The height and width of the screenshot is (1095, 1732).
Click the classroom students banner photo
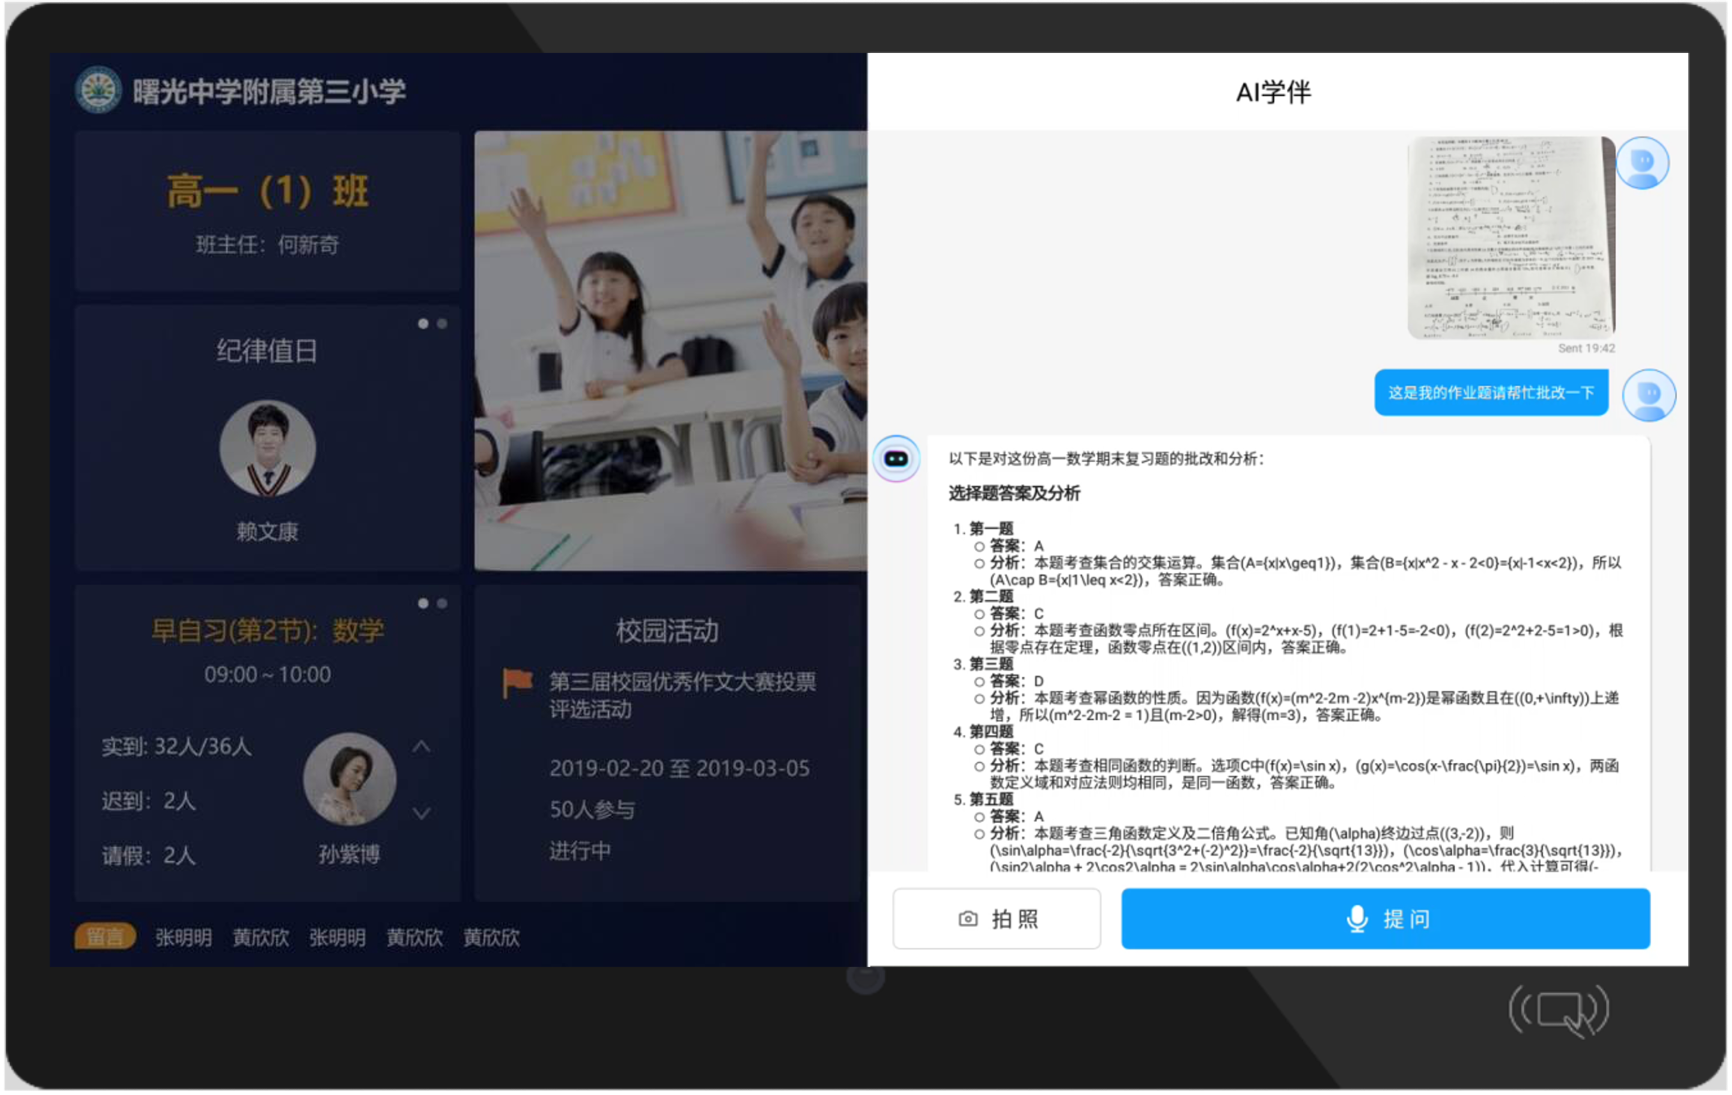pyautogui.click(x=670, y=351)
